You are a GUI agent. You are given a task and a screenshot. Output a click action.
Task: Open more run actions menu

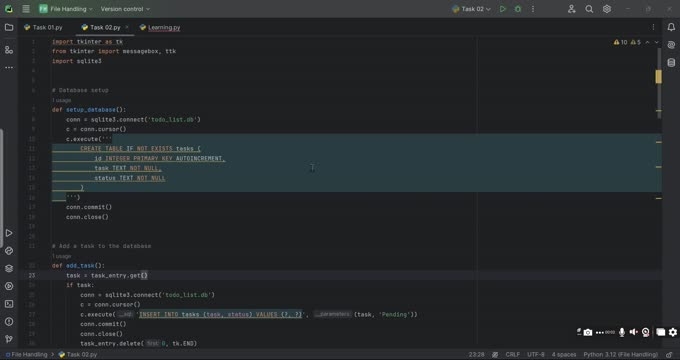coord(533,9)
